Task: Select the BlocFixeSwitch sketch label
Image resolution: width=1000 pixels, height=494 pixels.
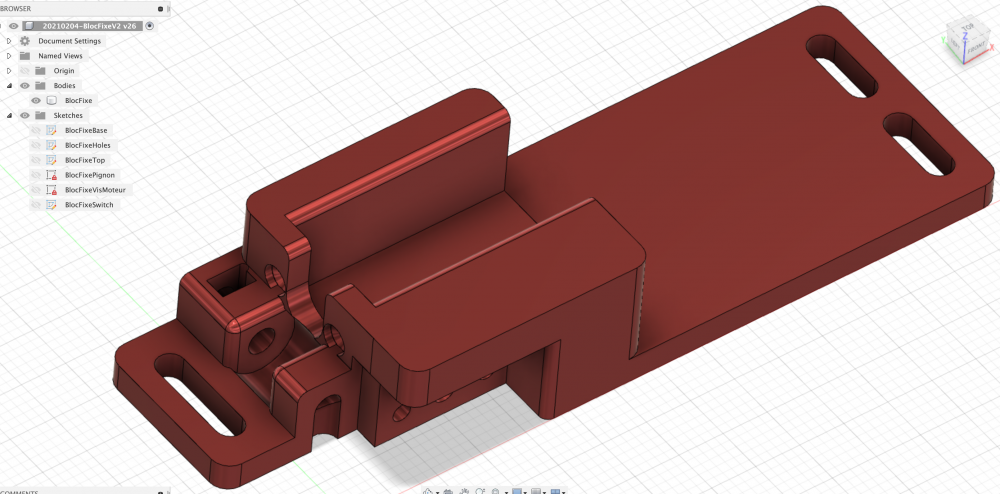Action: coord(89,205)
